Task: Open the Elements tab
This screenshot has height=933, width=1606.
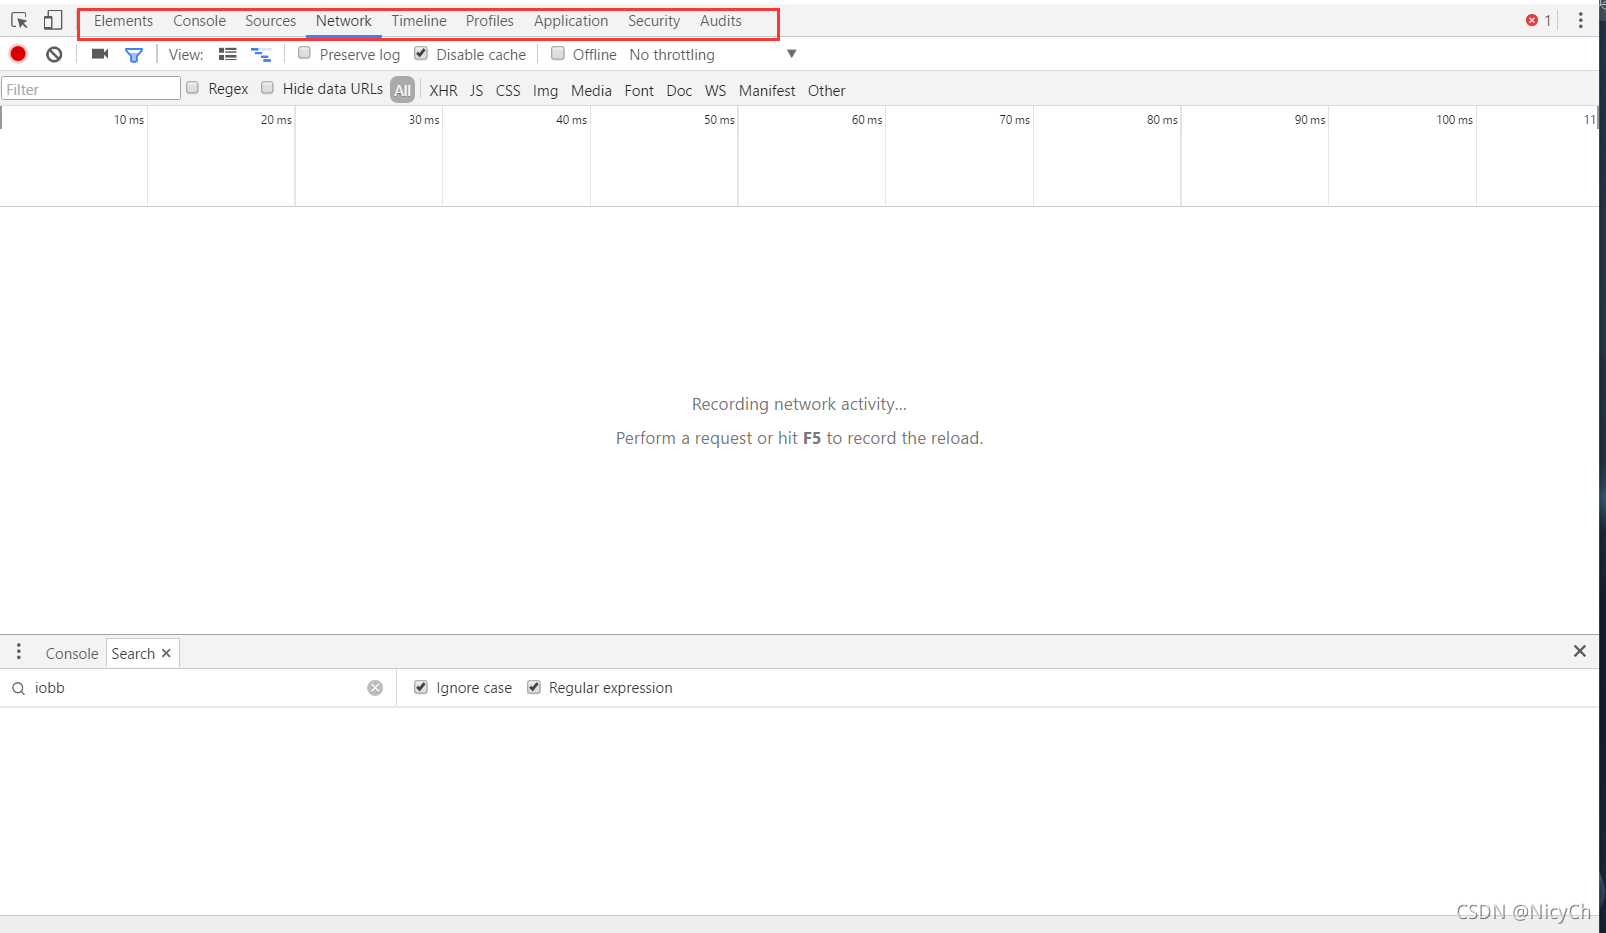Action: click(x=123, y=21)
